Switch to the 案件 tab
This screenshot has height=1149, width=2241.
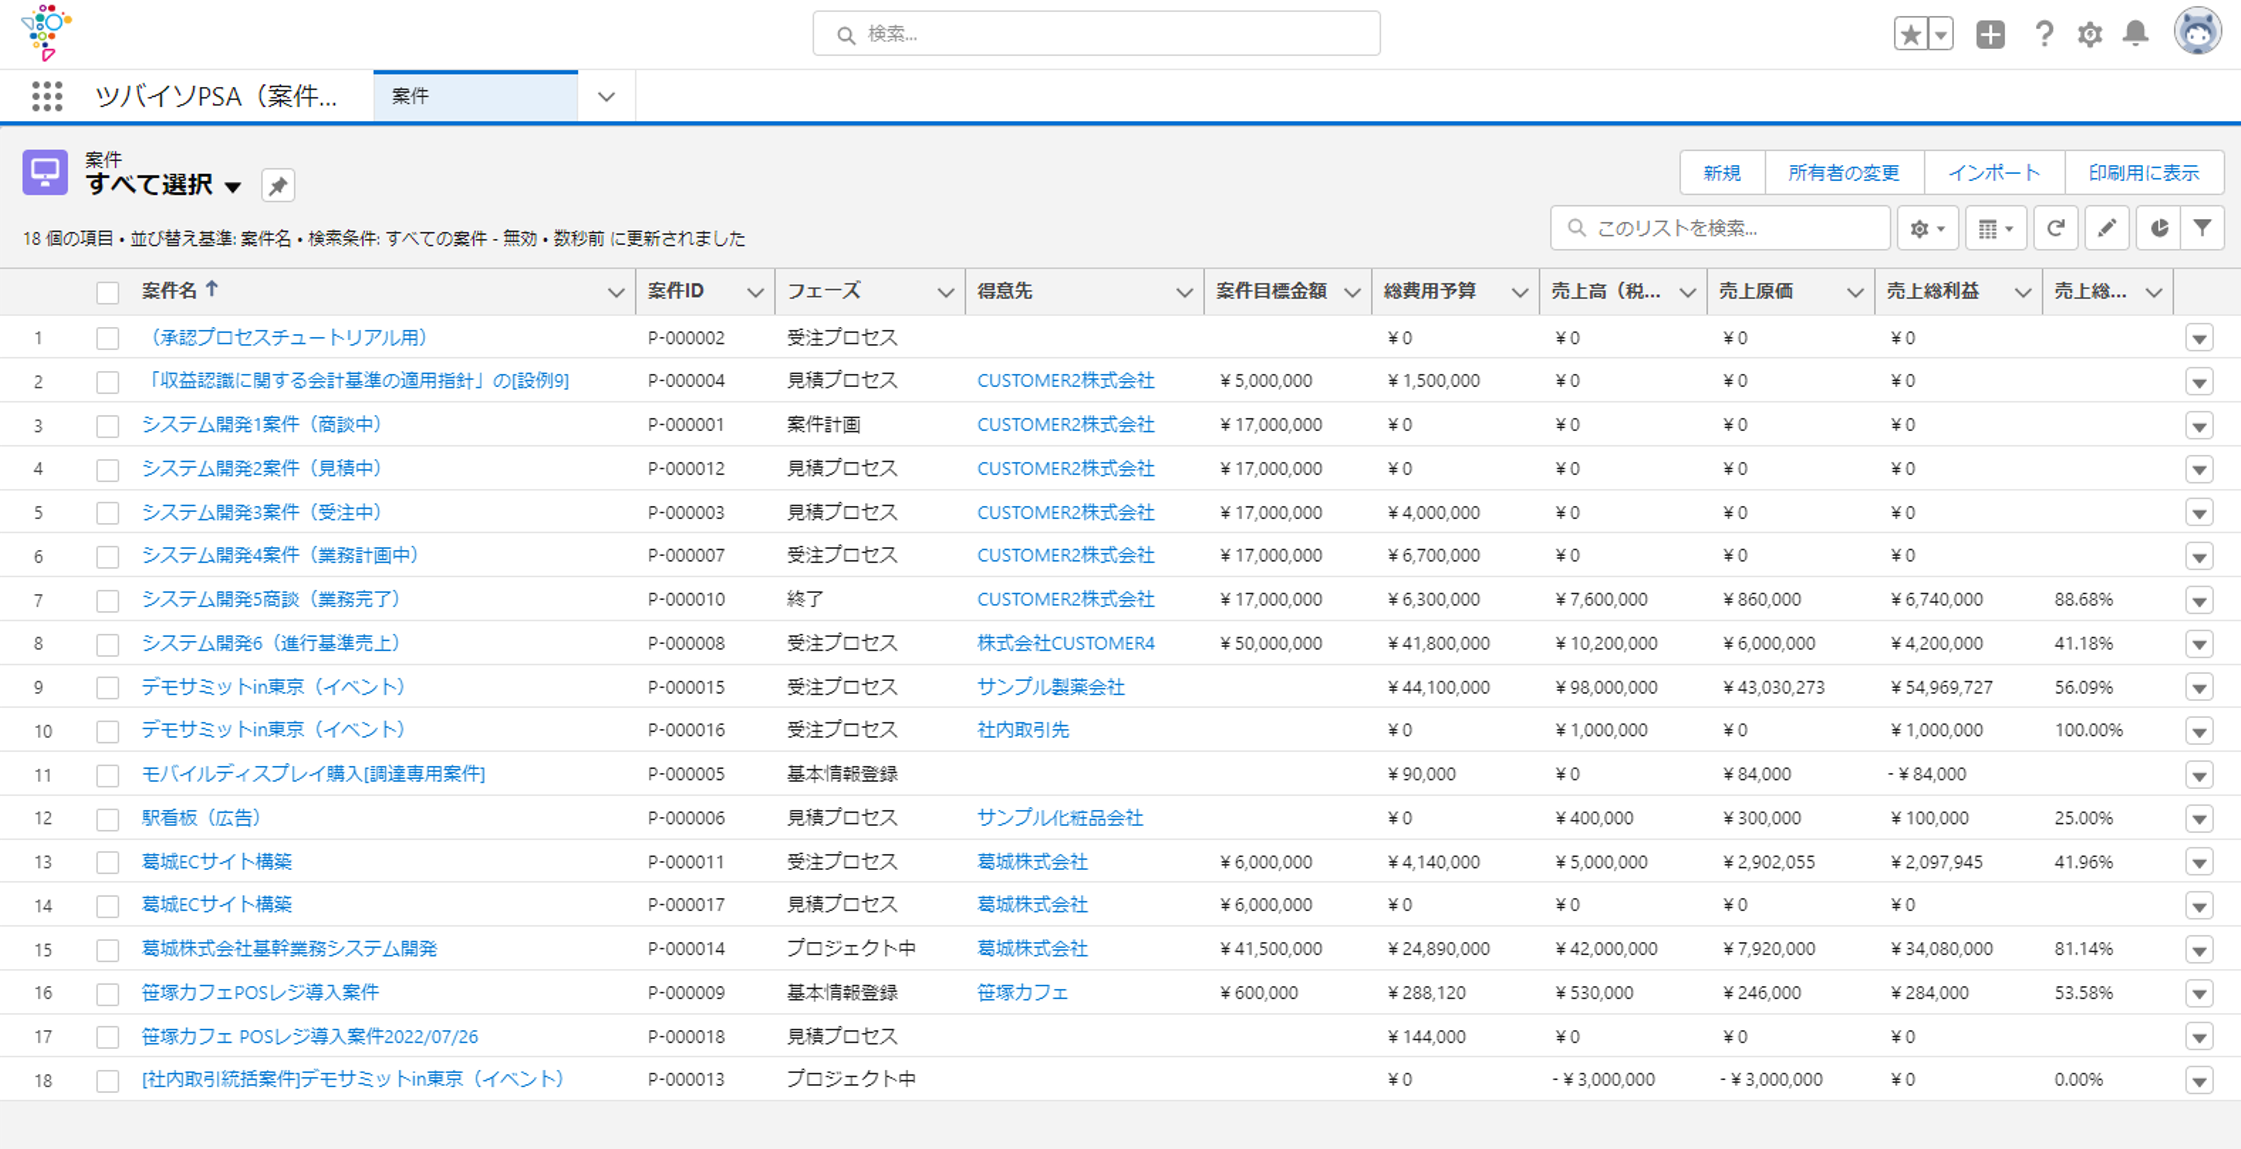(475, 96)
